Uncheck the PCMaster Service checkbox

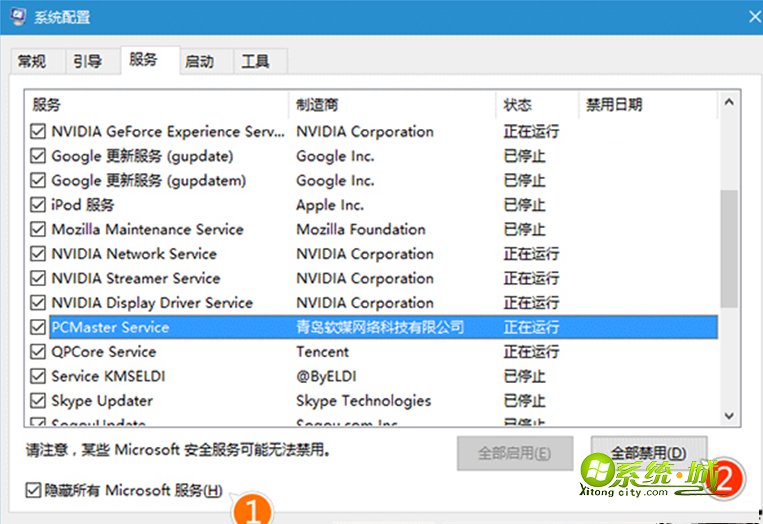tap(38, 327)
